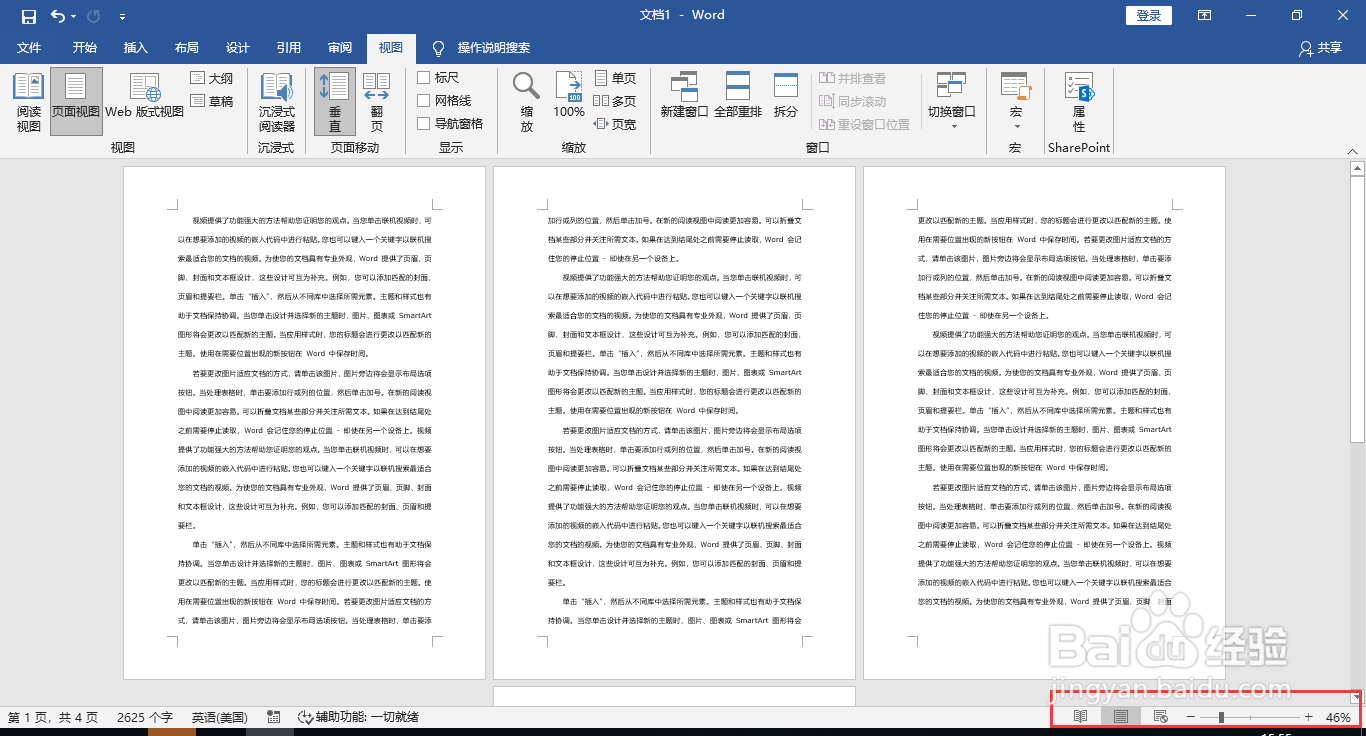Open the 审阅 ribbon tab
The width and height of the screenshot is (1366, 736).
tap(340, 46)
